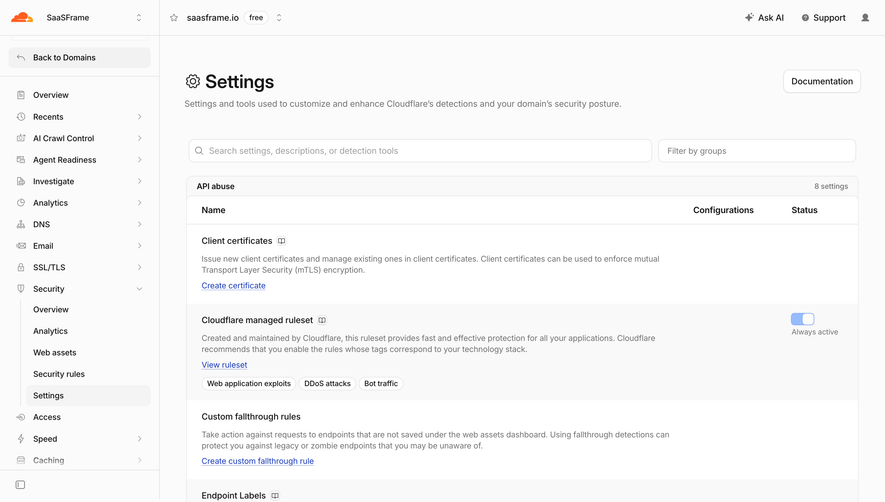
Task: Click the Overview sidebar icon
Action: coord(21,95)
